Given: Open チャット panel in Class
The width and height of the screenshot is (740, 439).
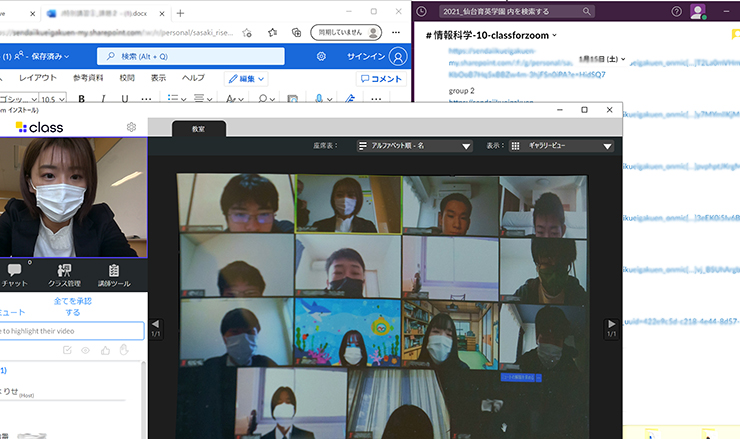Looking at the screenshot, I should click(14, 275).
